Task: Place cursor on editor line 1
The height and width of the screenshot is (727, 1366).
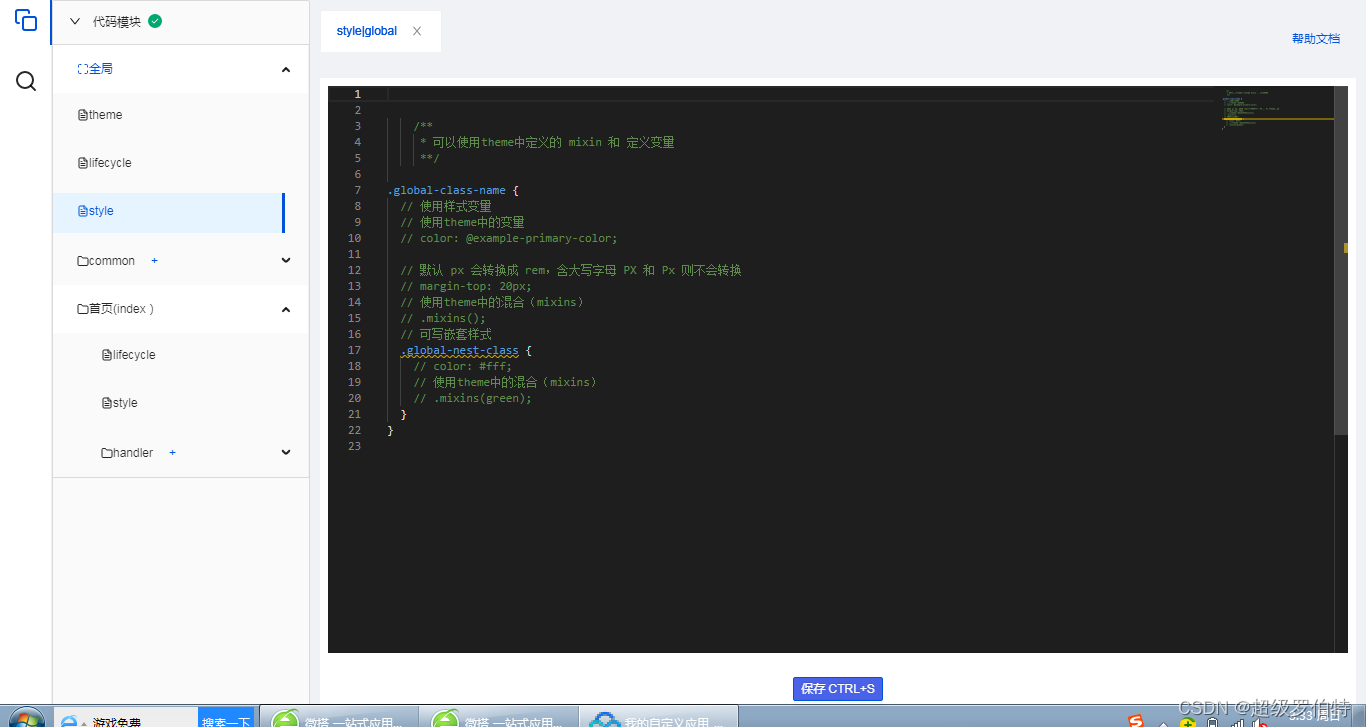Action: [800, 94]
